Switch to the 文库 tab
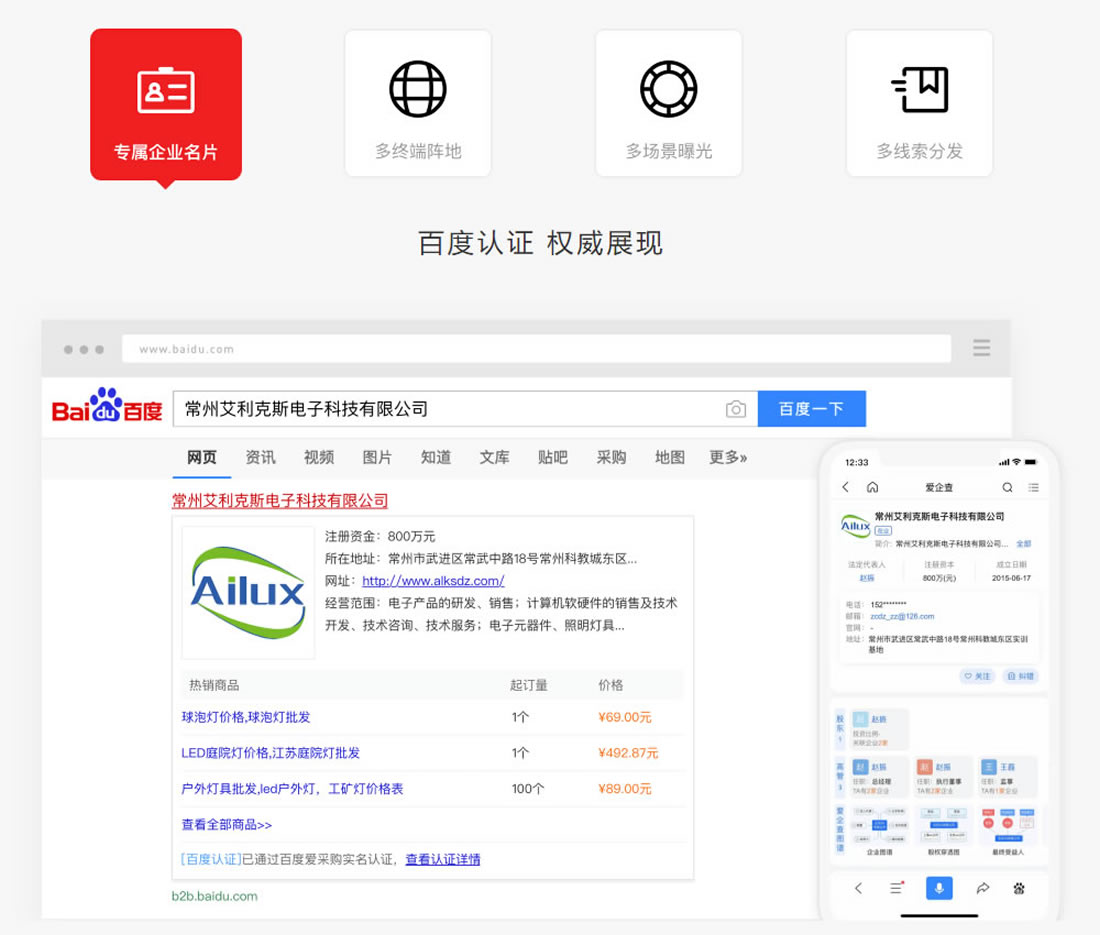This screenshot has width=1100, height=935. (x=495, y=457)
